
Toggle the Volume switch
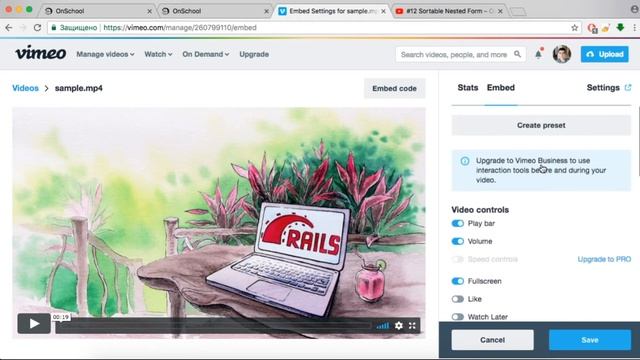458,241
